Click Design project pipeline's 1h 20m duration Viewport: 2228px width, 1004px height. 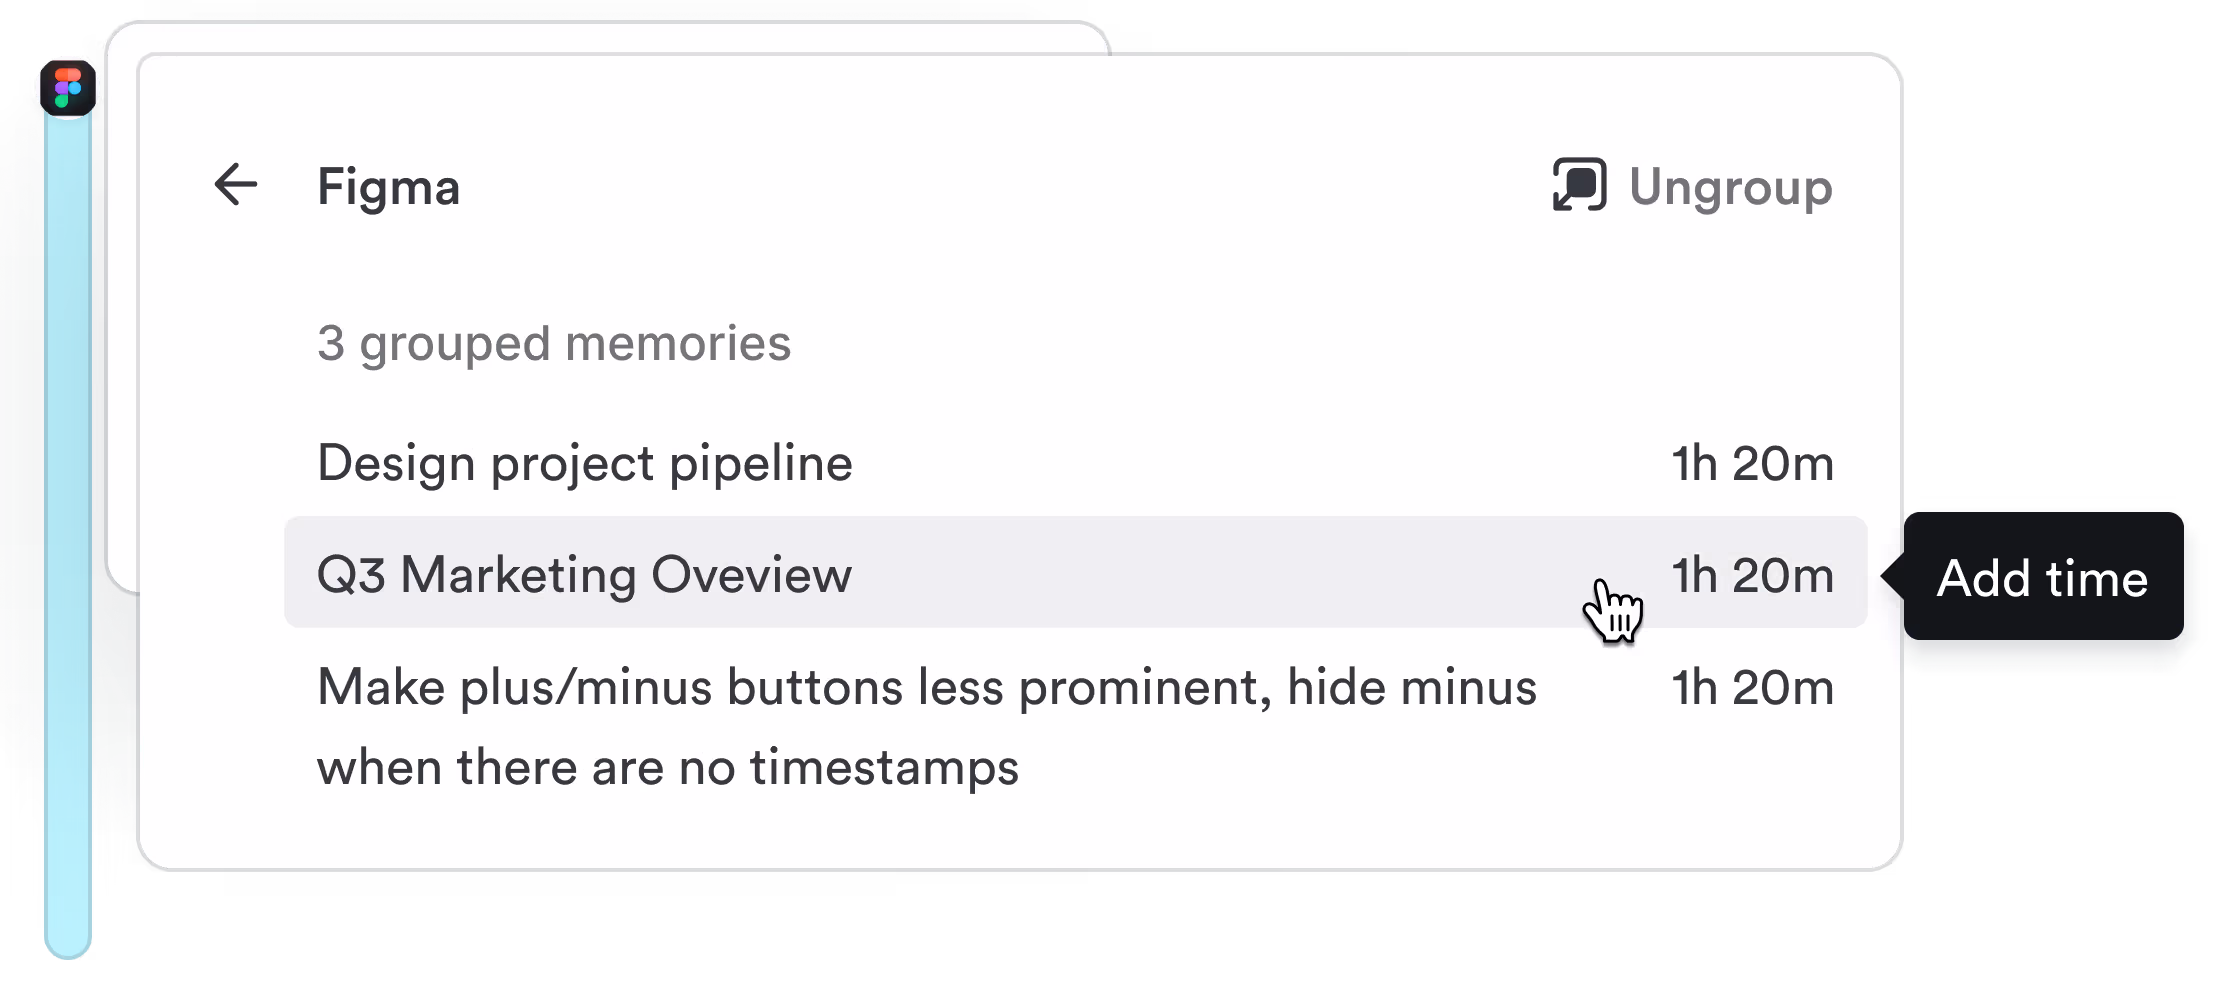(x=1752, y=464)
